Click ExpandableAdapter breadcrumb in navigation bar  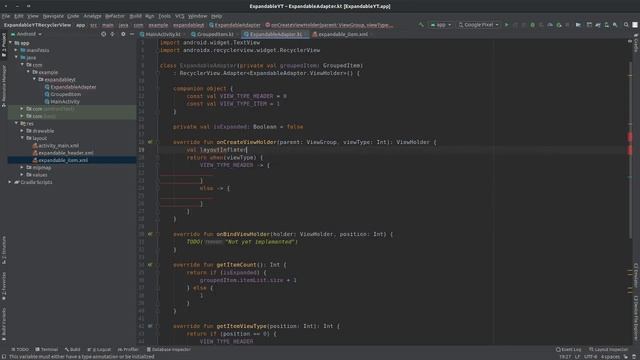point(235,25)
